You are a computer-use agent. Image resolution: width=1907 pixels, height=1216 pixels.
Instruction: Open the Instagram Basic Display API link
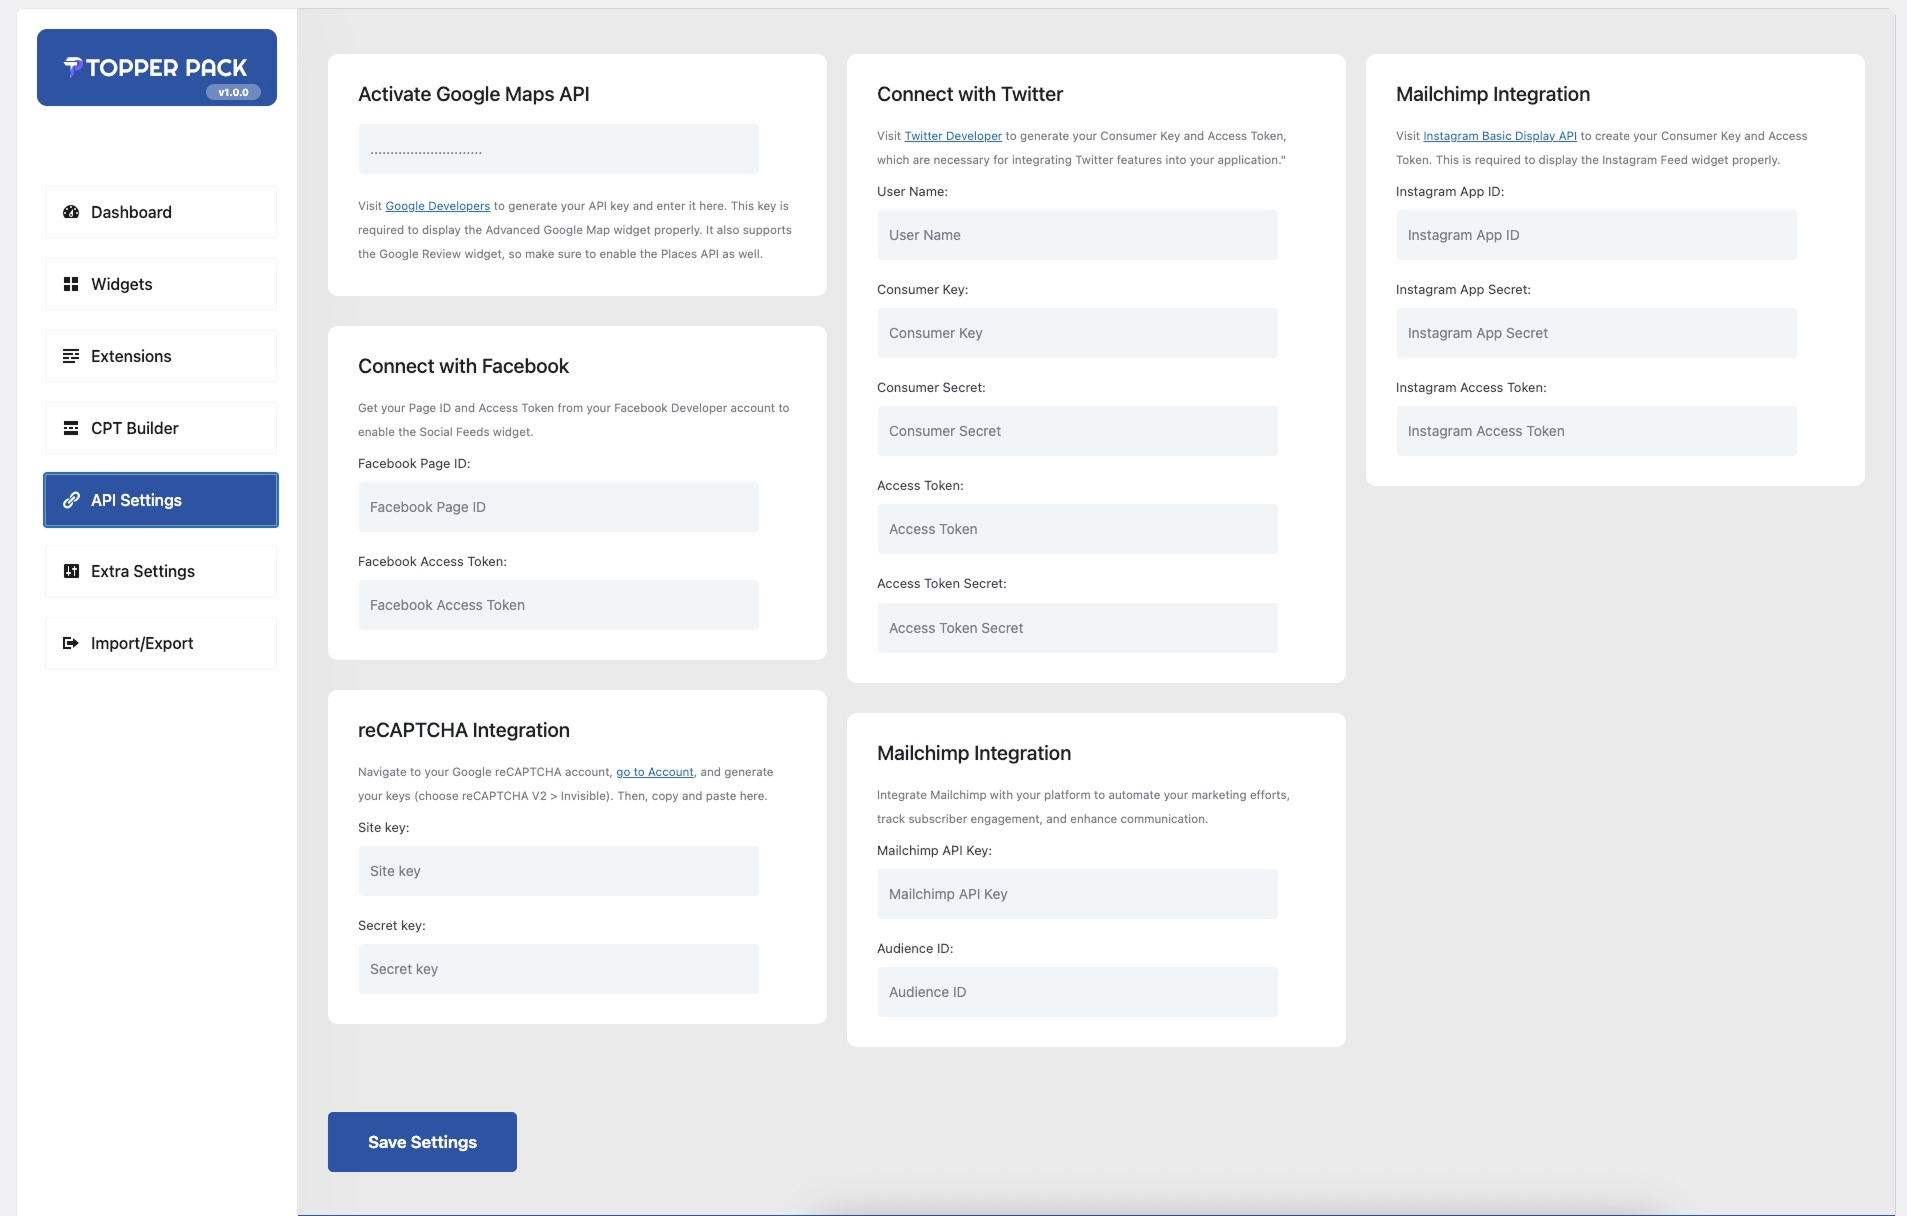(1498, 136)
